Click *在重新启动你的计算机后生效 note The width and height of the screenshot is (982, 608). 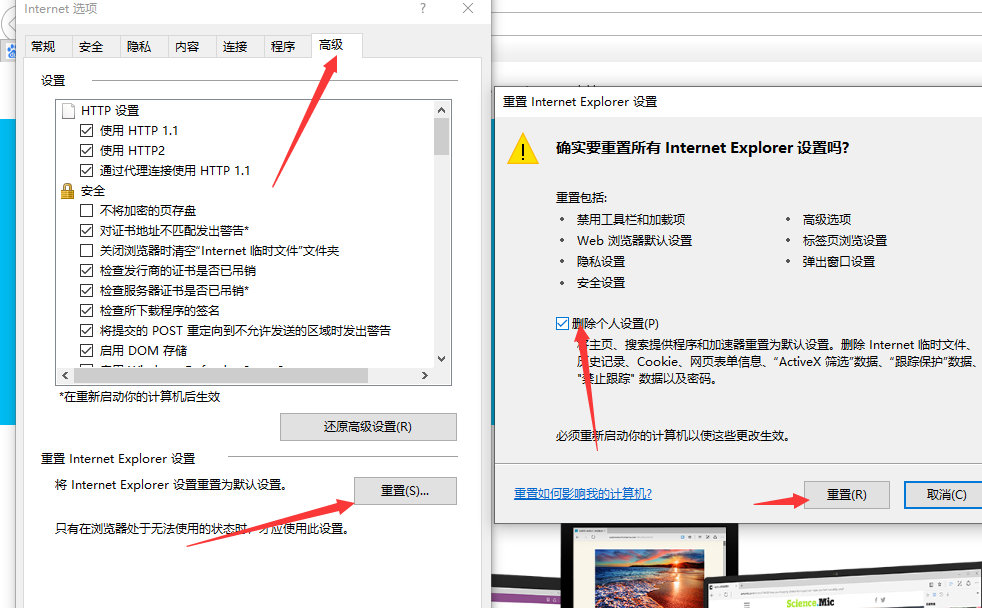pos(140,397)
